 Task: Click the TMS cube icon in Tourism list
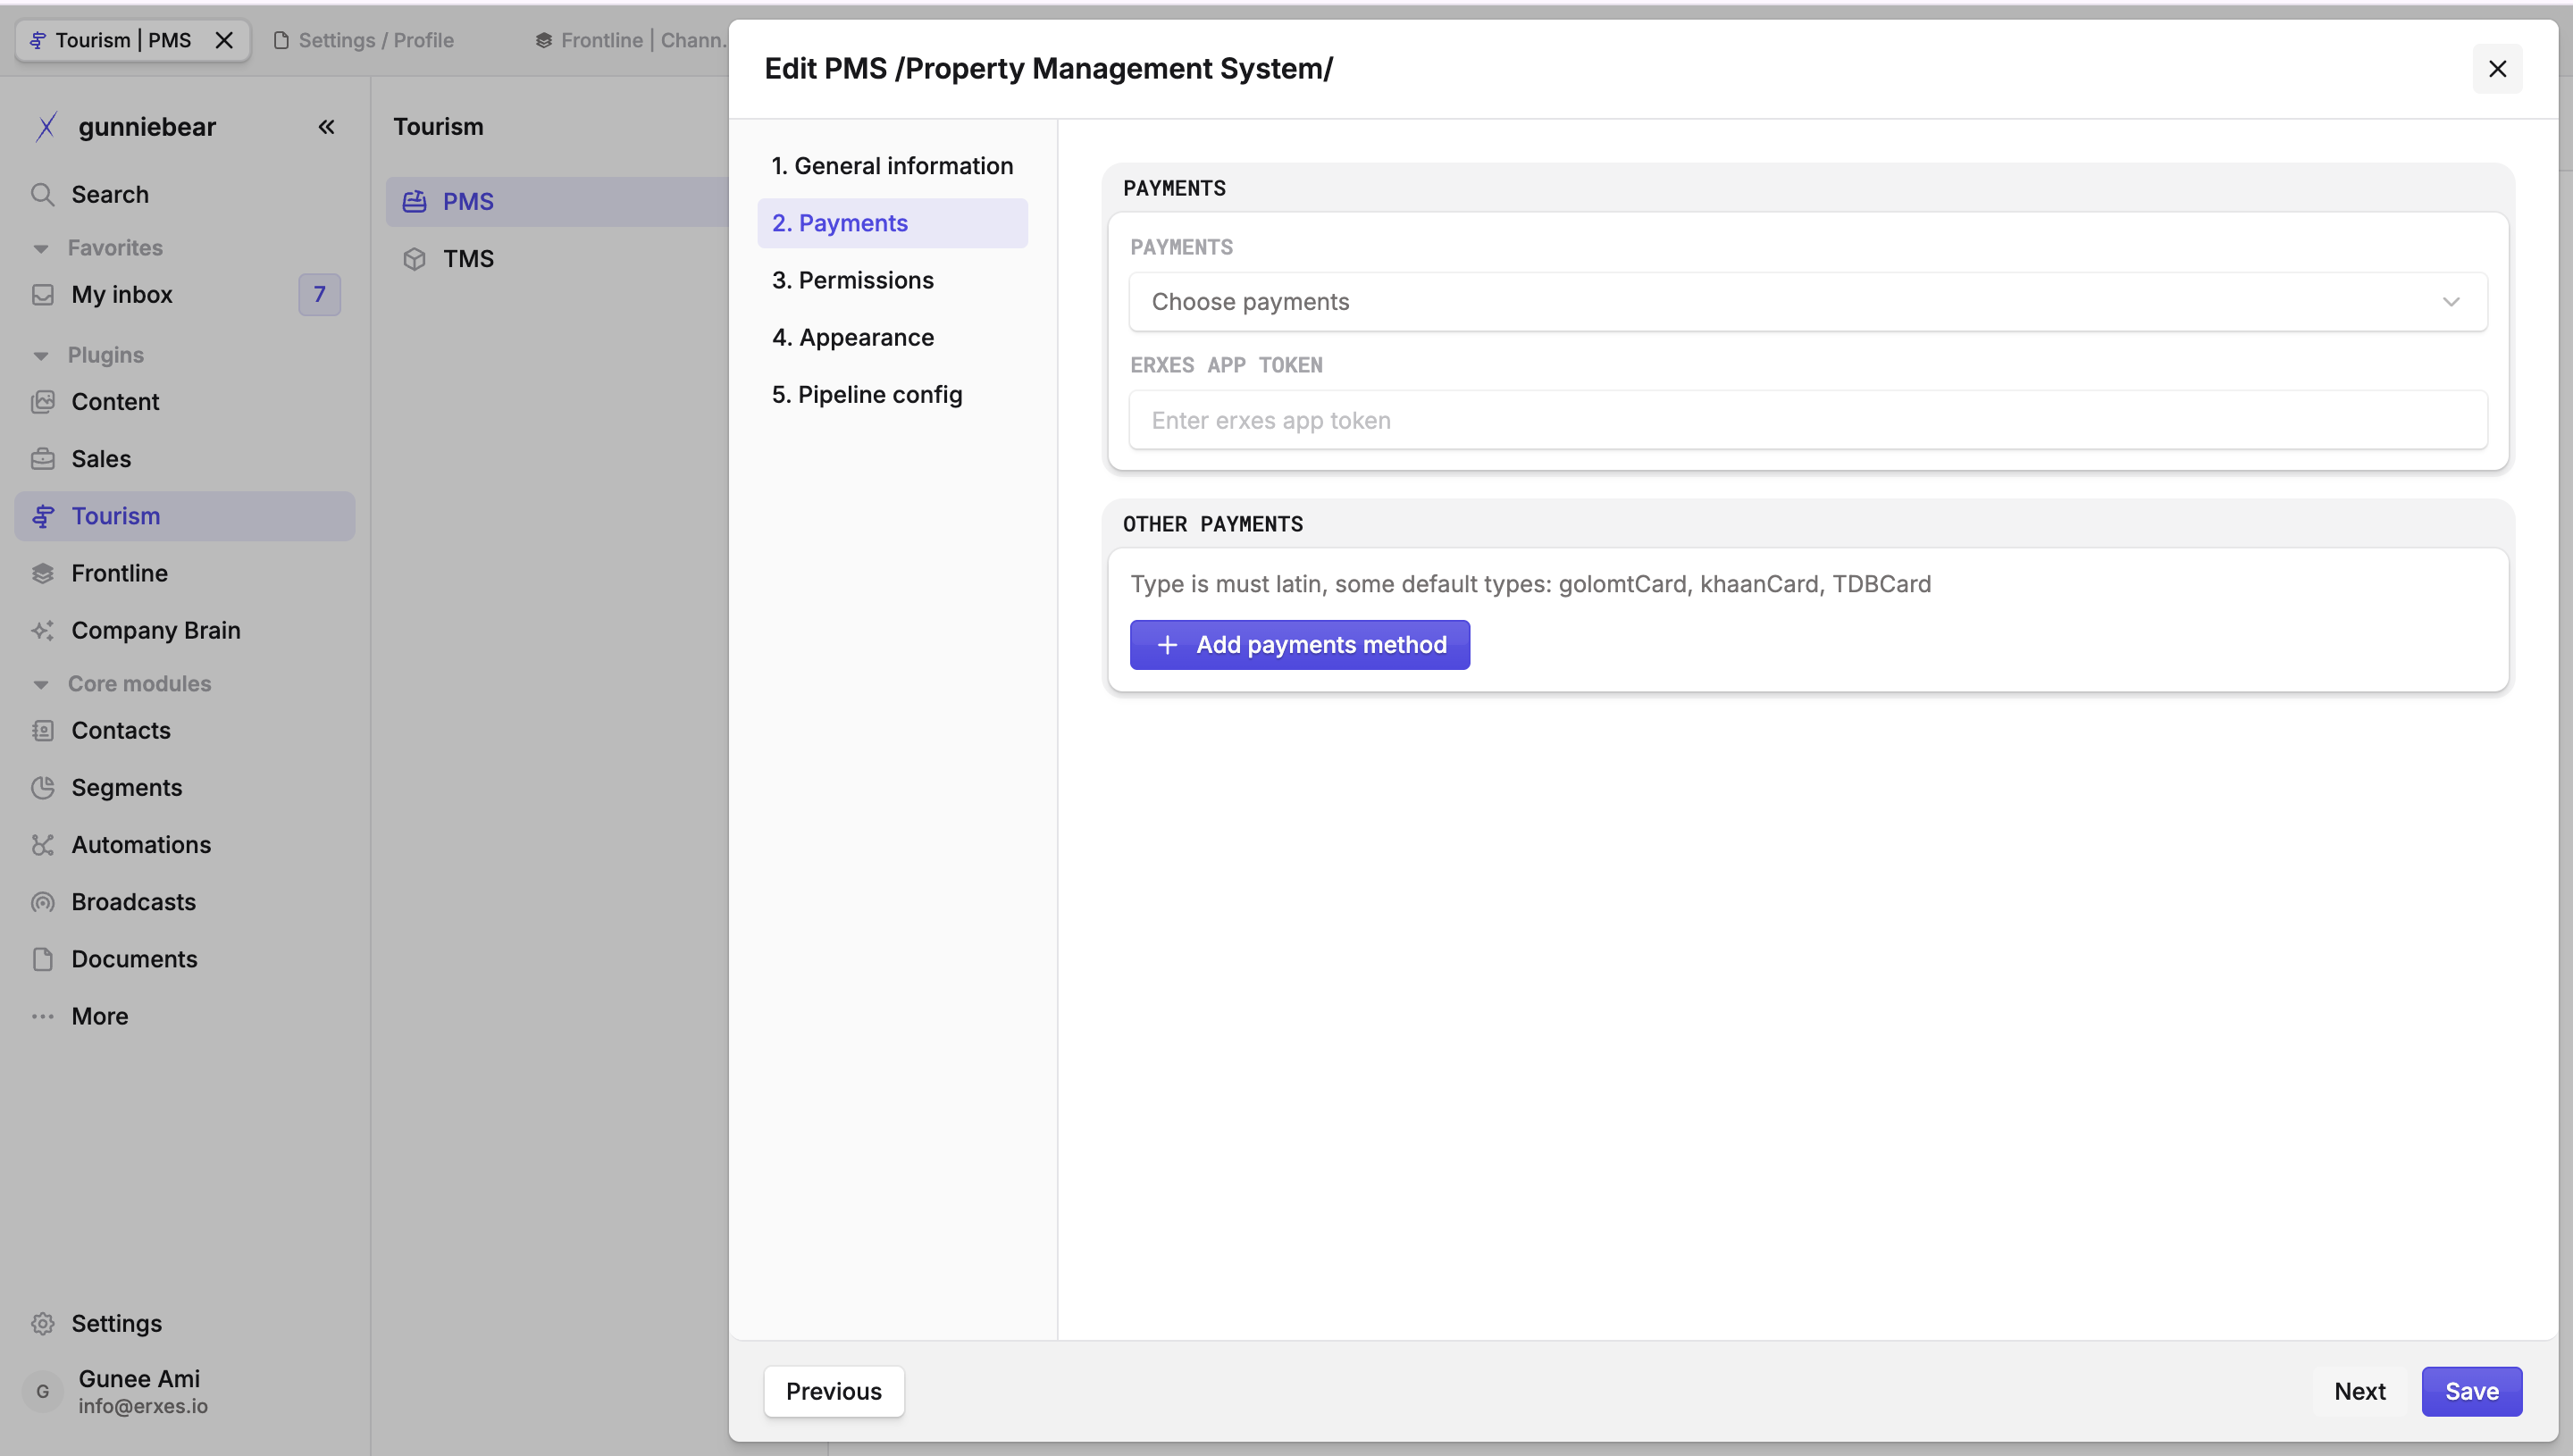pos(414,258)
